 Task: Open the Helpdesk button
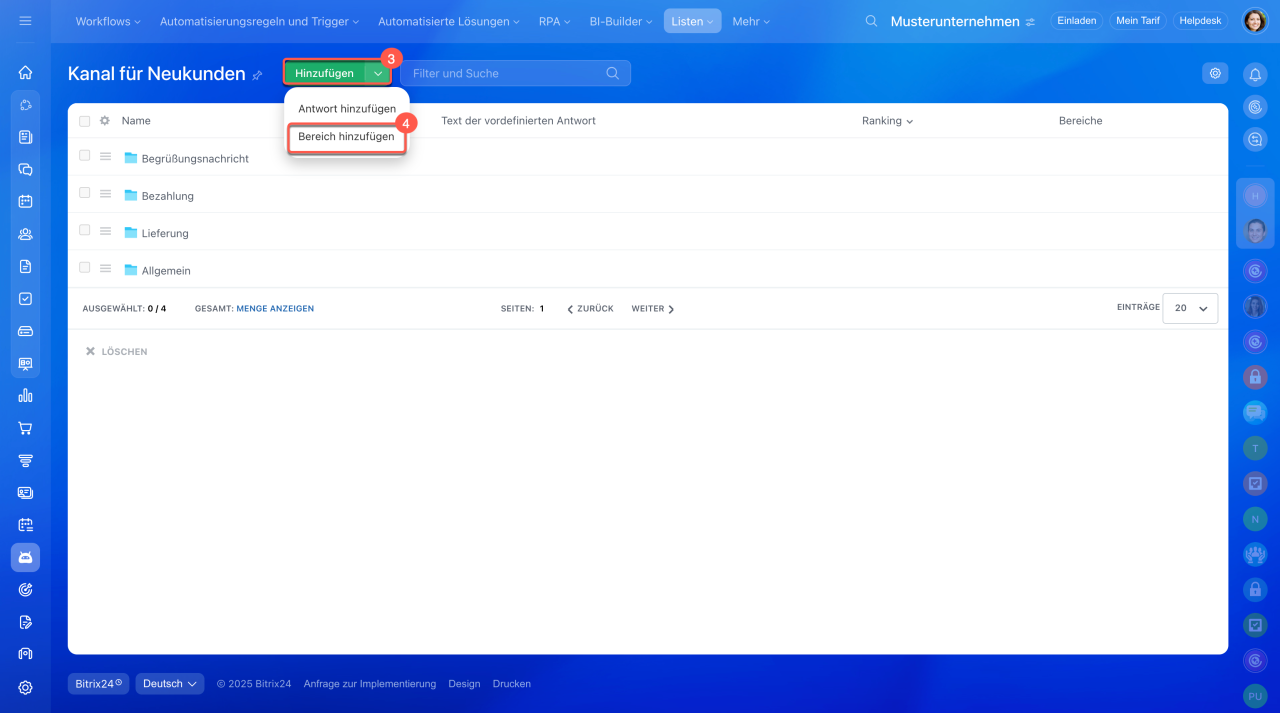tap(1200, 21)
